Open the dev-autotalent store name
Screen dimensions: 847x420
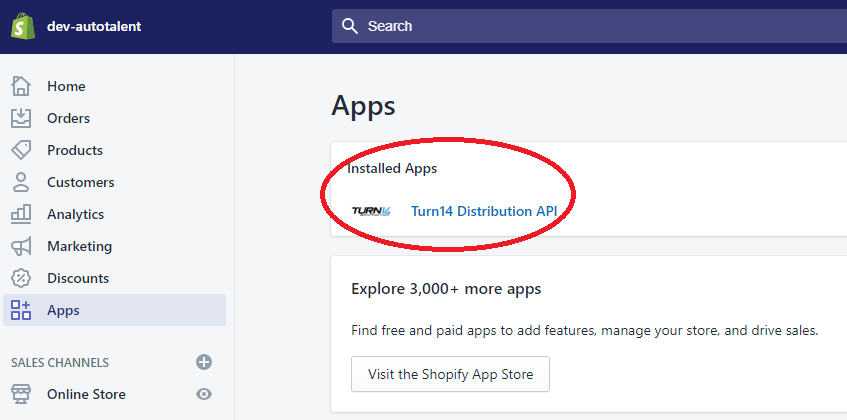pos(94,26)
